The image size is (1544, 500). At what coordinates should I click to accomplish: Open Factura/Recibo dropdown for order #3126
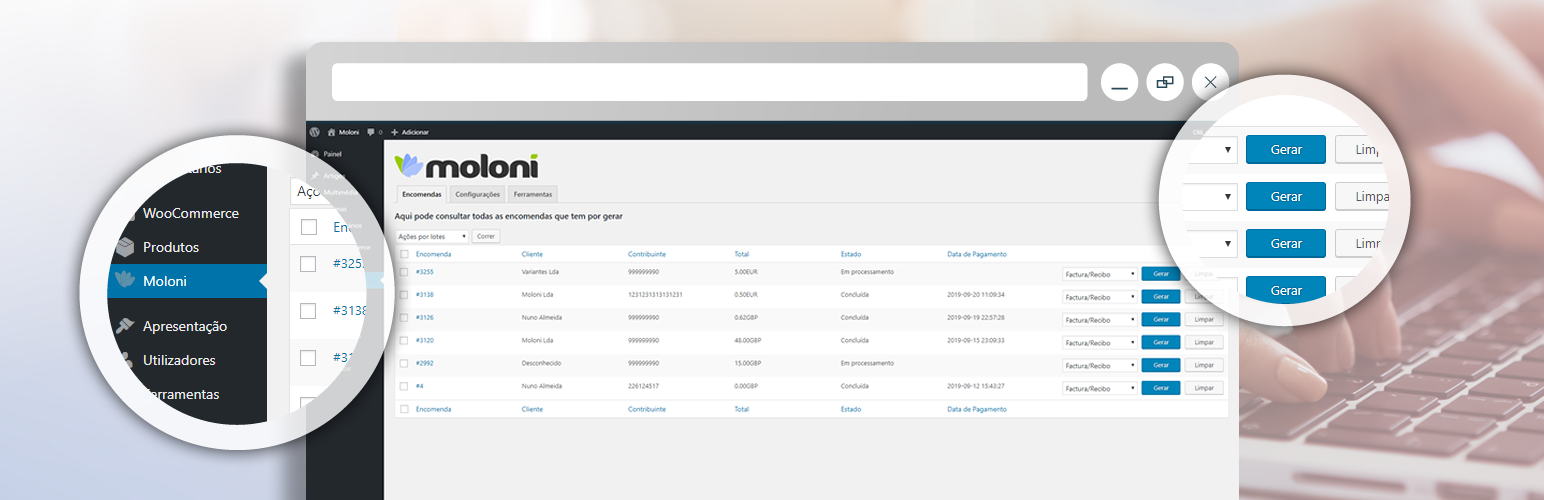1100,320
